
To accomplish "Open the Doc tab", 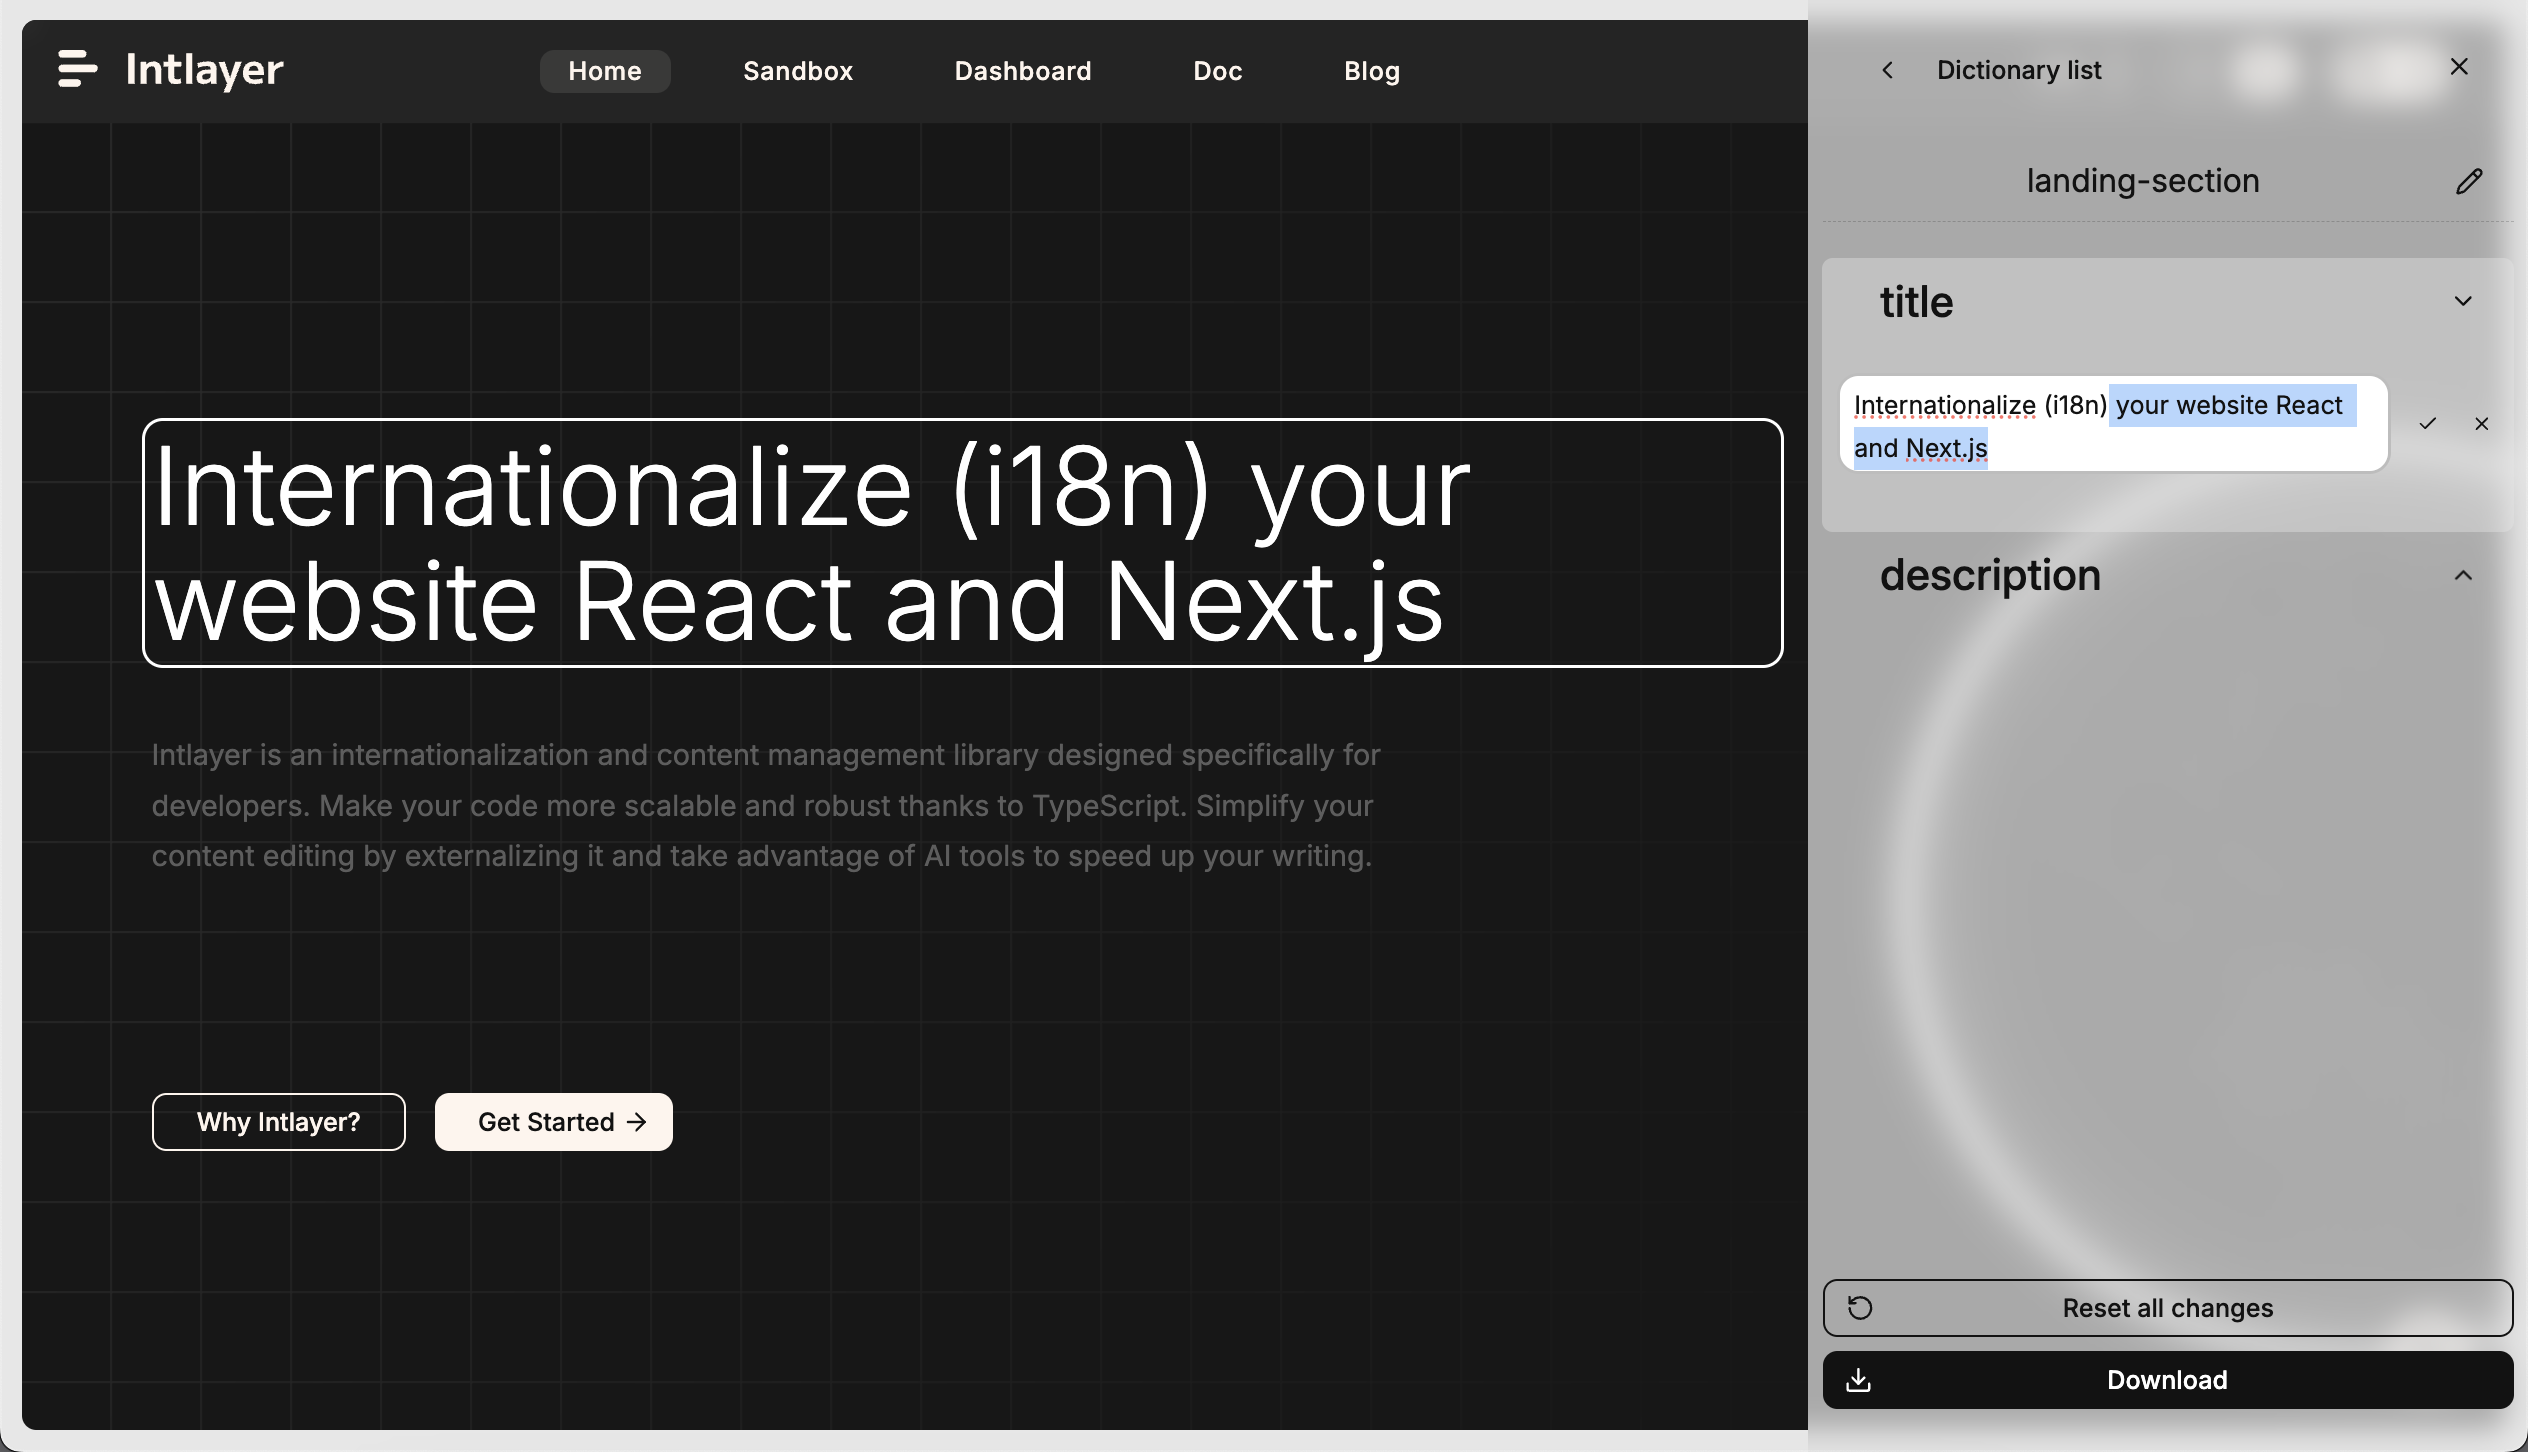I will tap(1218, 70).
